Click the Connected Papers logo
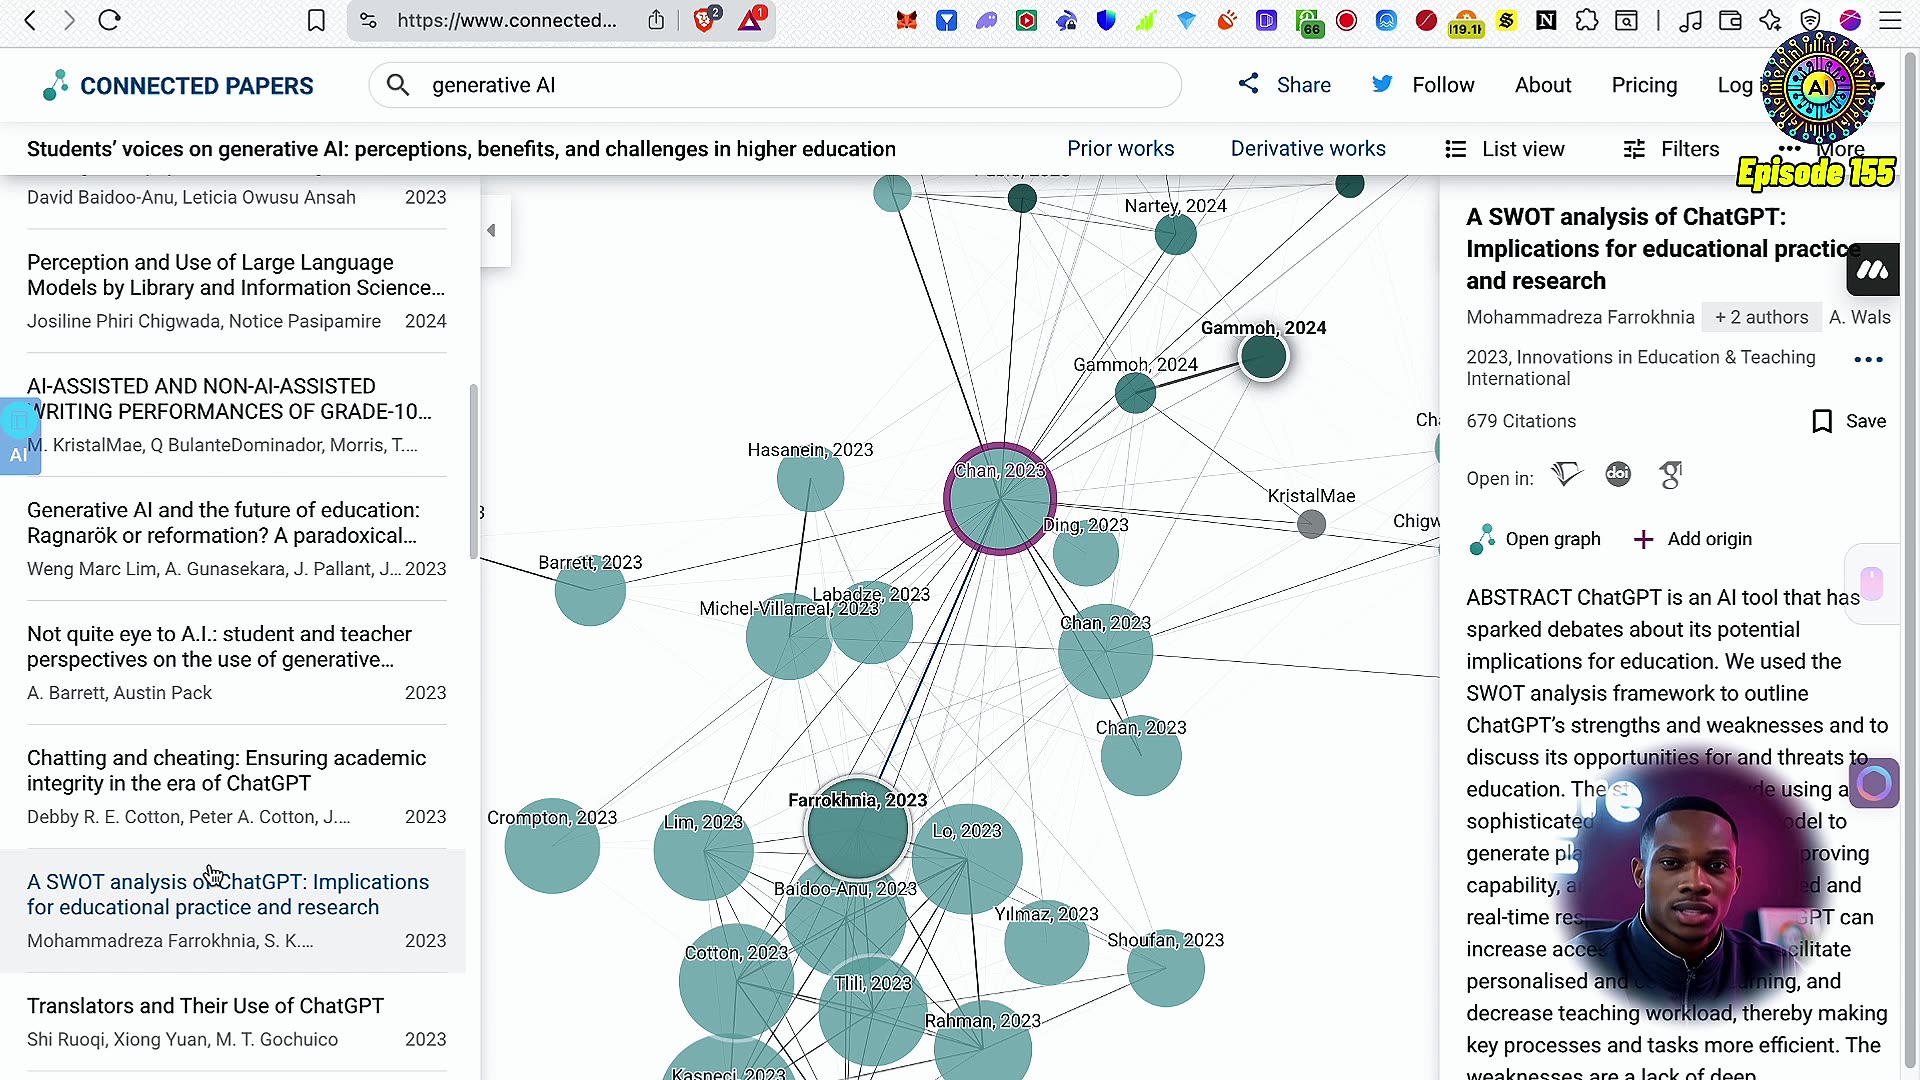 coord(178,85)
